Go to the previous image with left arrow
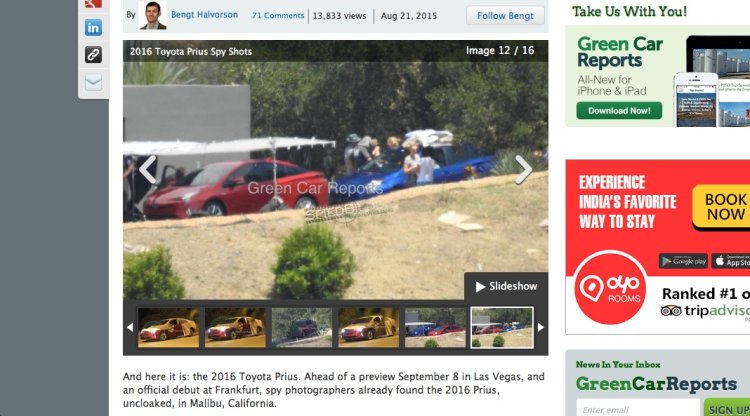The width and height of the screenshot is (750, 416). point(147,169)
